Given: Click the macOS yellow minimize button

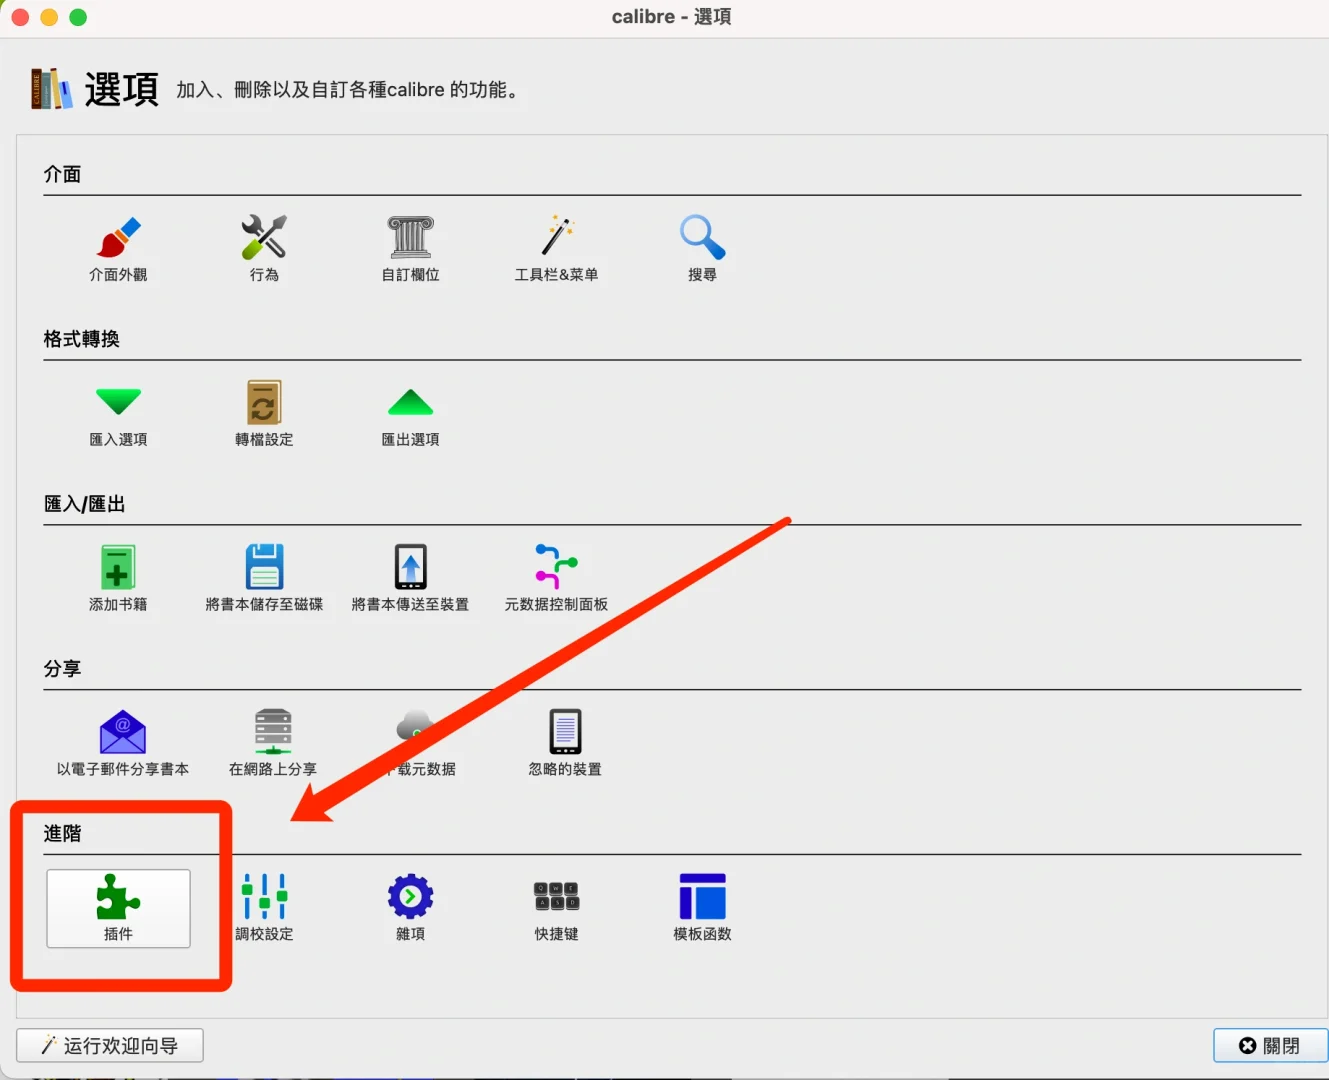Looking at the screenshot, I should (49, 17).
